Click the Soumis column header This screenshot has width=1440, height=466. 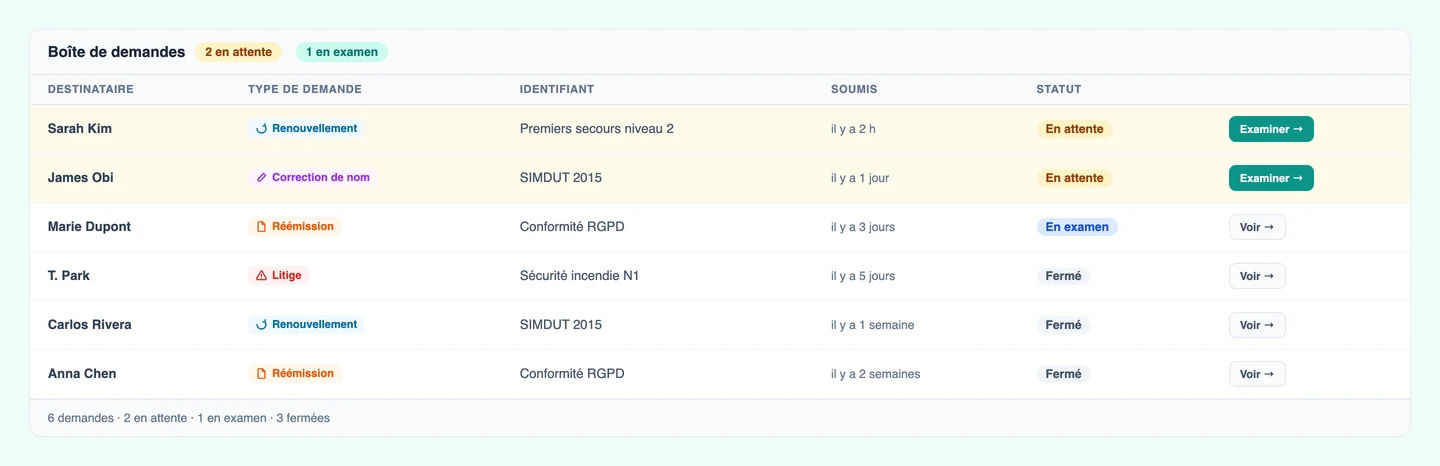click(854, 90)
